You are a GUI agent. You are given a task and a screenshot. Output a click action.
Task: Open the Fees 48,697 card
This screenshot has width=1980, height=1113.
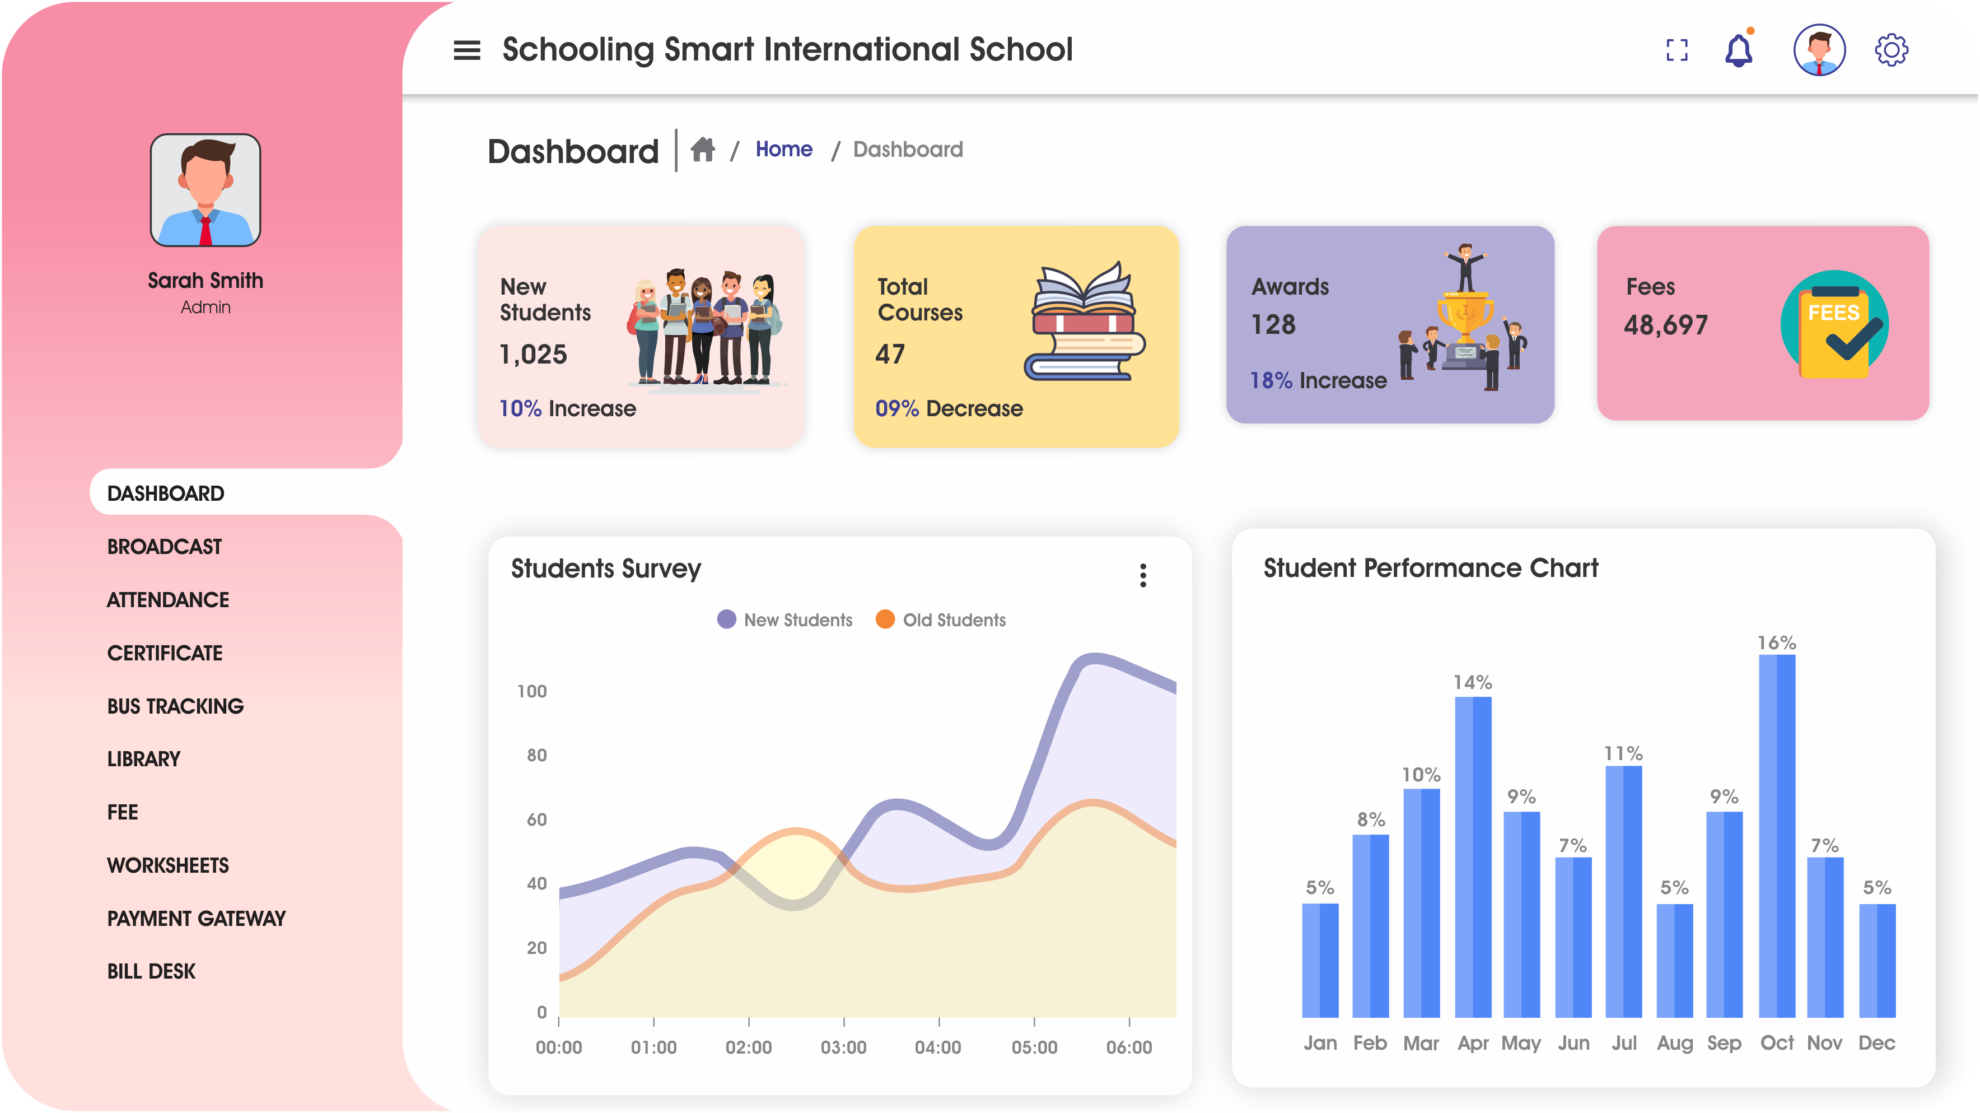point(1763,323)
